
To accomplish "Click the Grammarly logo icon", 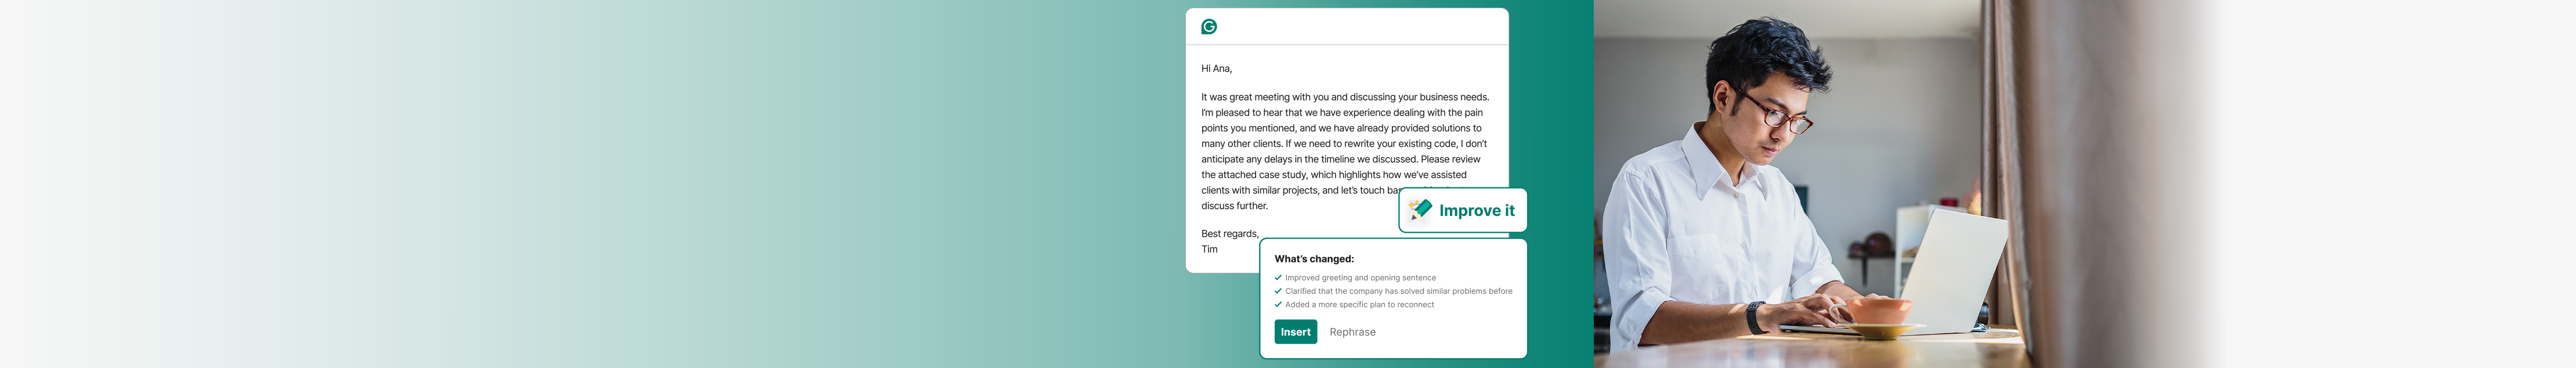I will tap(1209, 27).
